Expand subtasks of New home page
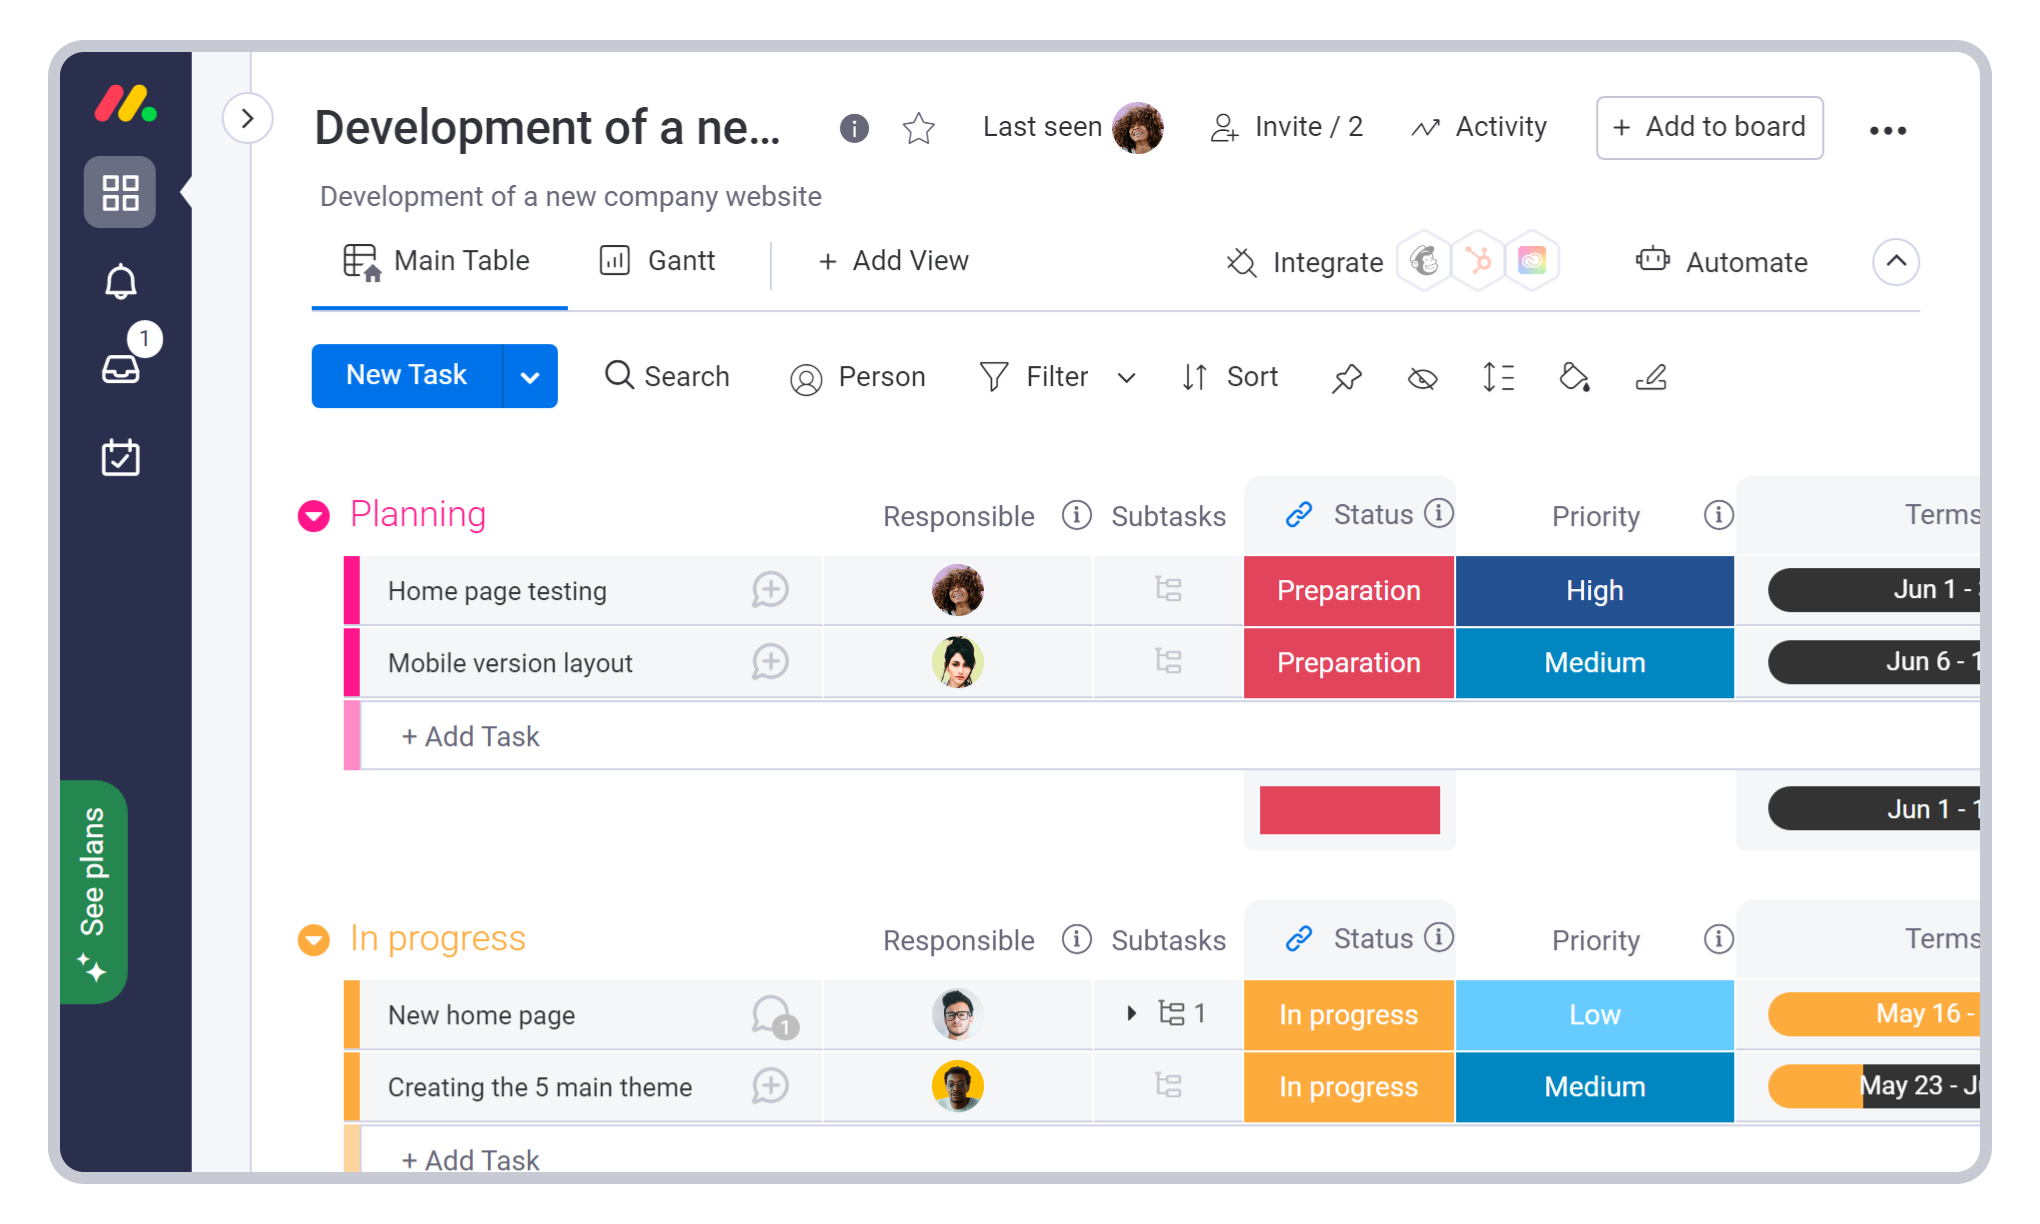Image resolution: width=2040 pixels, height=1224 pixels. pos(1131,1013)
